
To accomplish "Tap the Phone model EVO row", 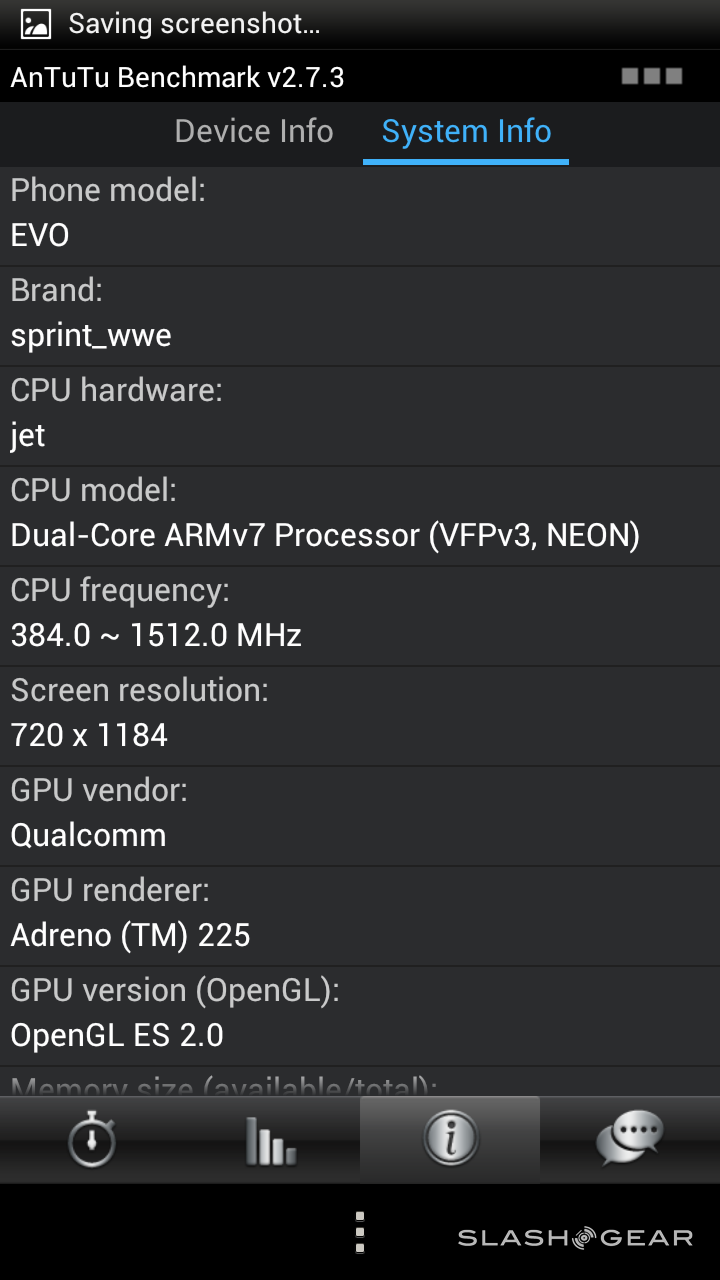I will [360, 215].
